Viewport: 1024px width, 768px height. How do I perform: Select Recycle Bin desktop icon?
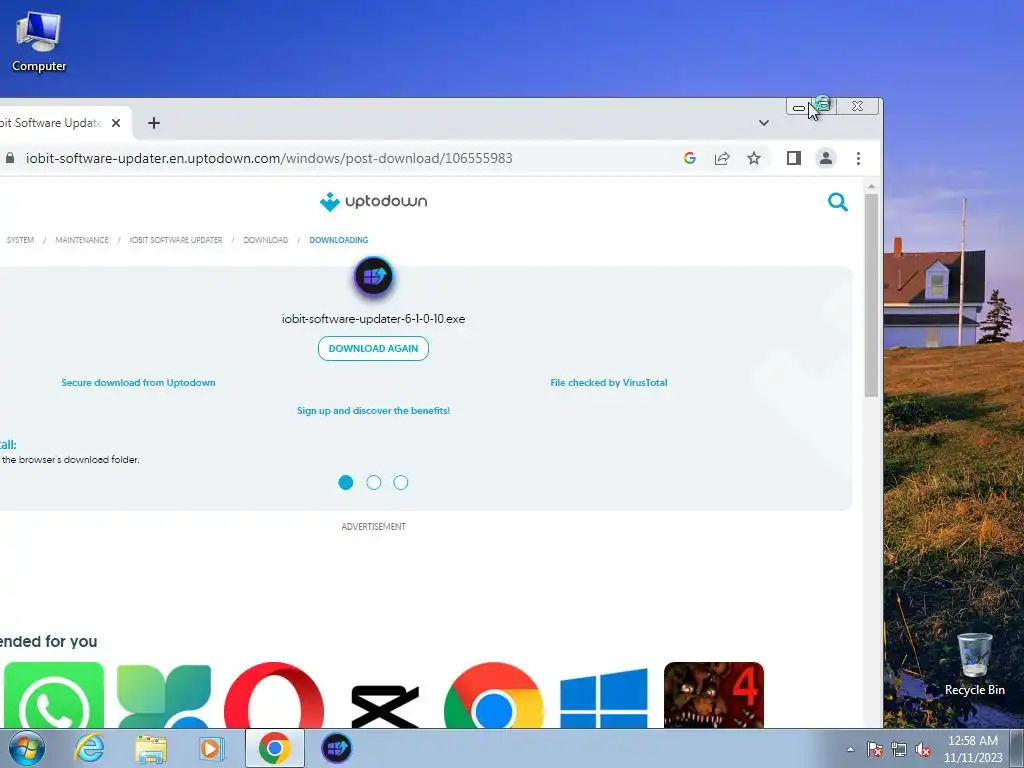[x=974, y=665]
